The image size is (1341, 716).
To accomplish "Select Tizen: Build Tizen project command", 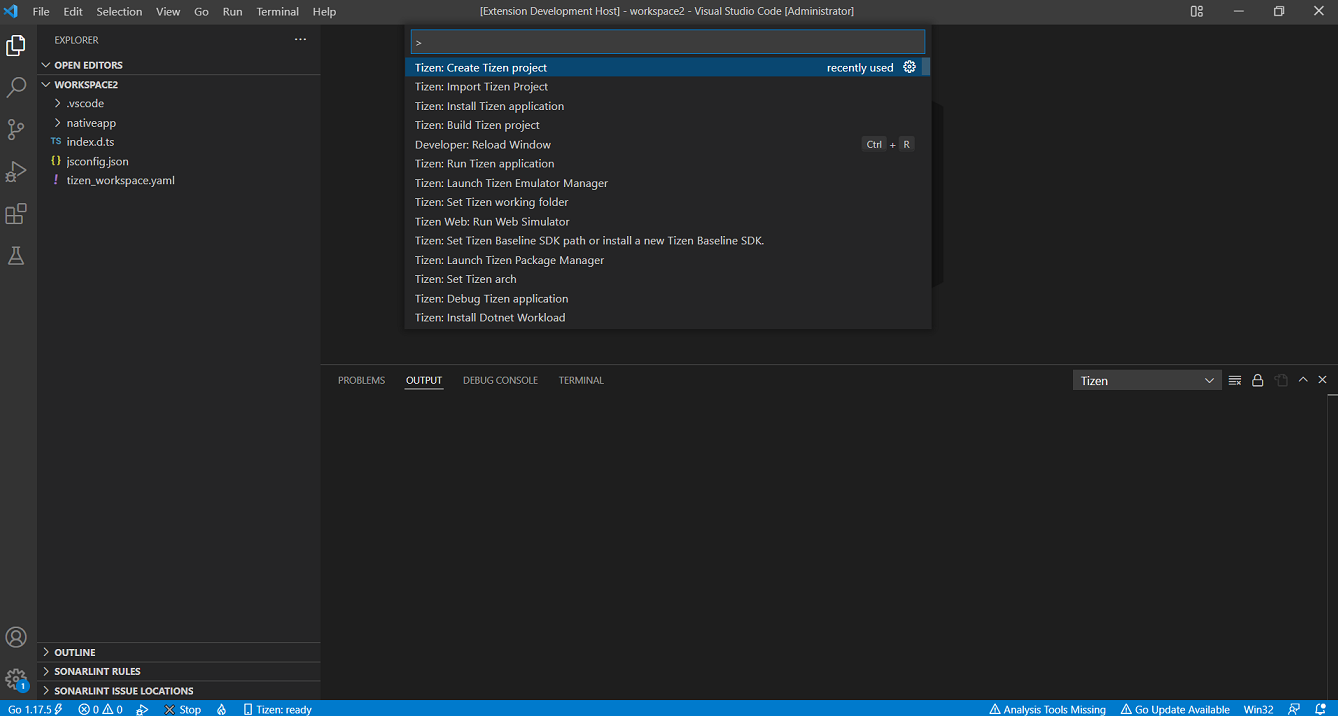I will coord(477,125).
